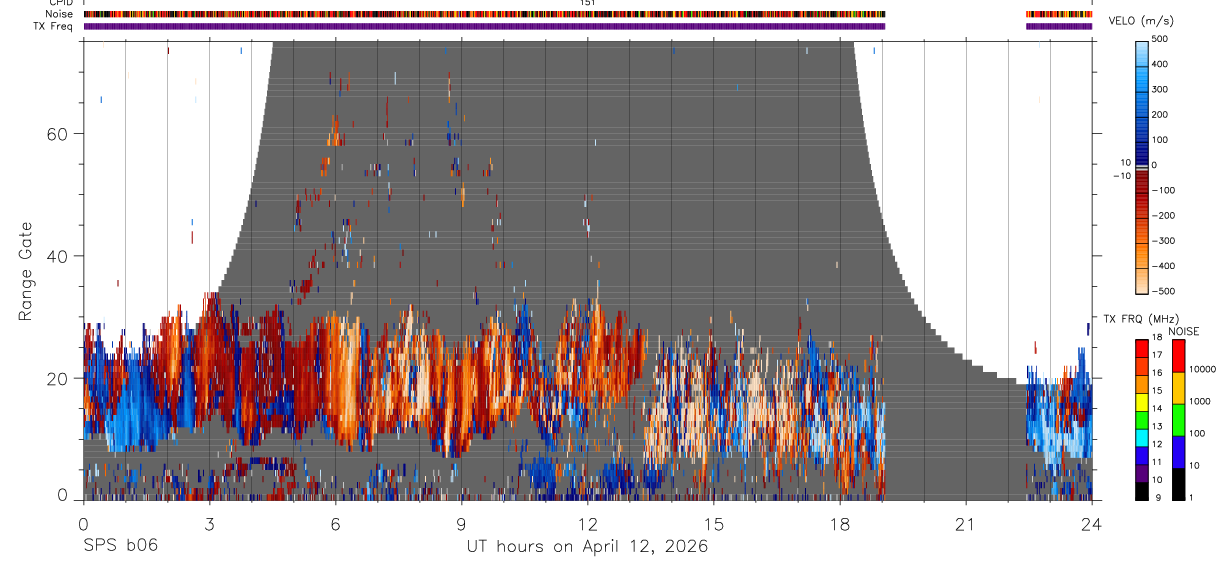Click the 18 tick on UT hours axis
The width and height of the screenshot is (1228, 567).
click(x=840, y=524)
